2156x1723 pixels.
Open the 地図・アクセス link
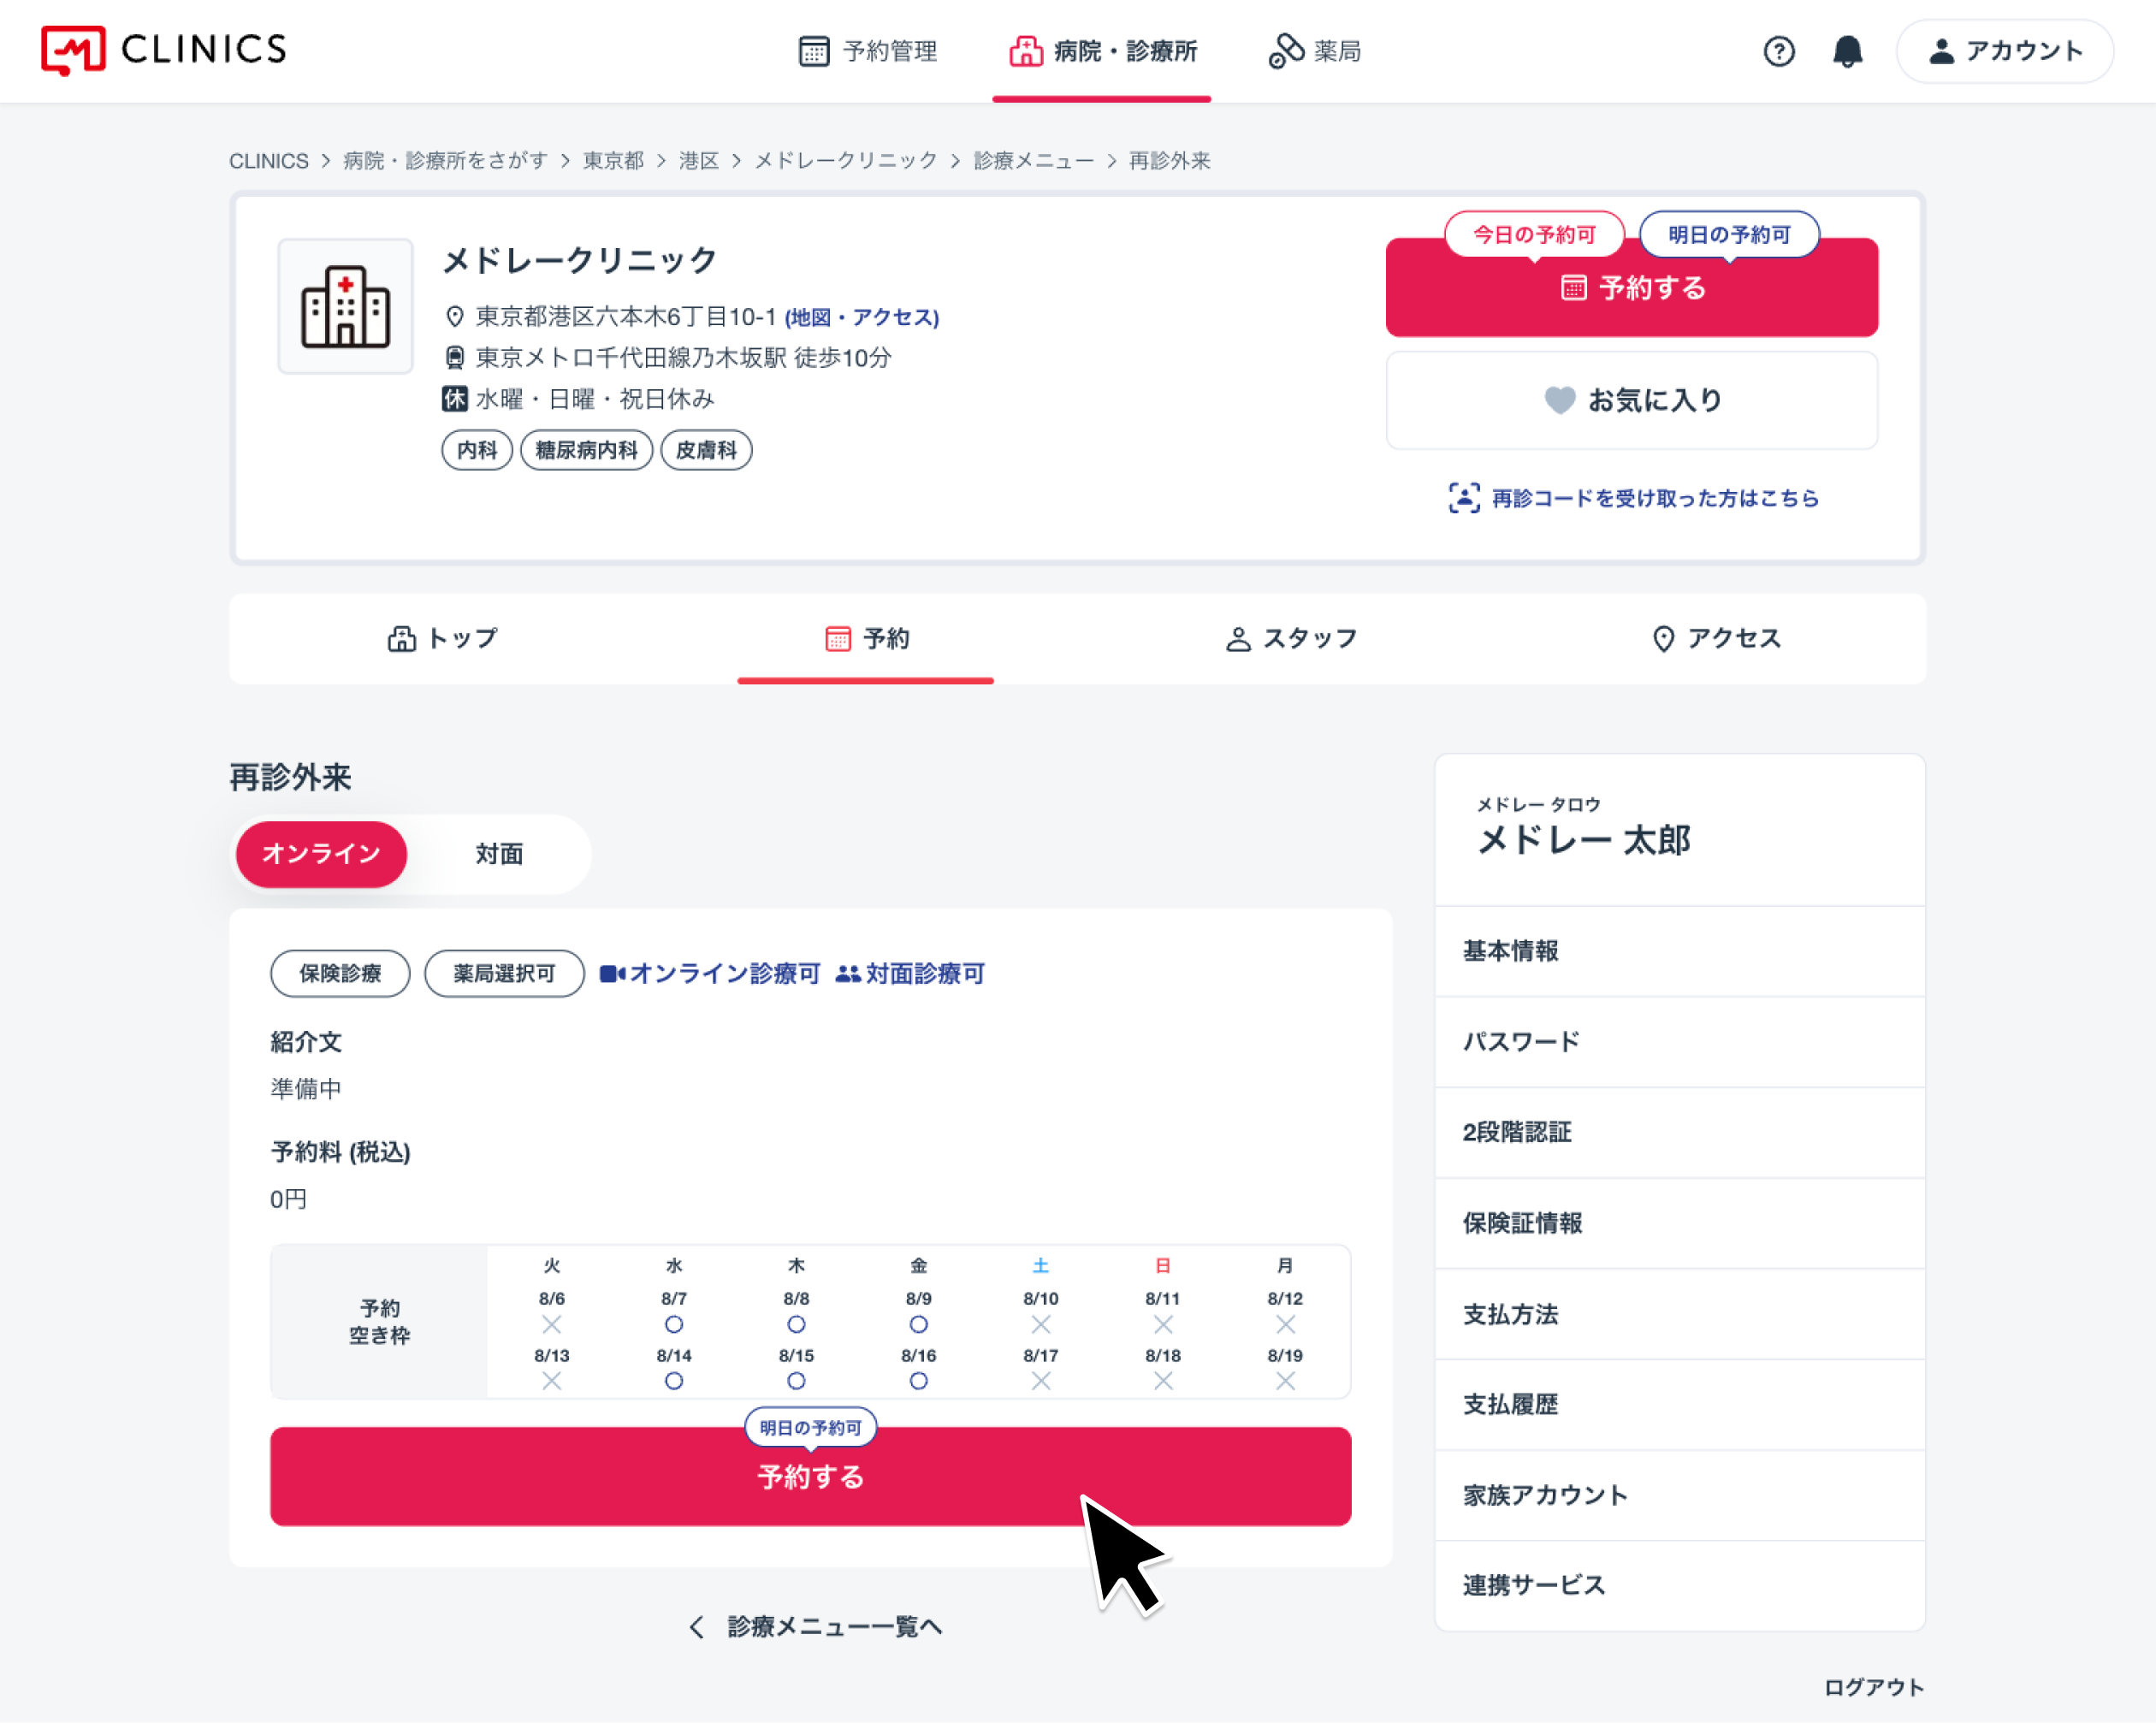[862, 318]
